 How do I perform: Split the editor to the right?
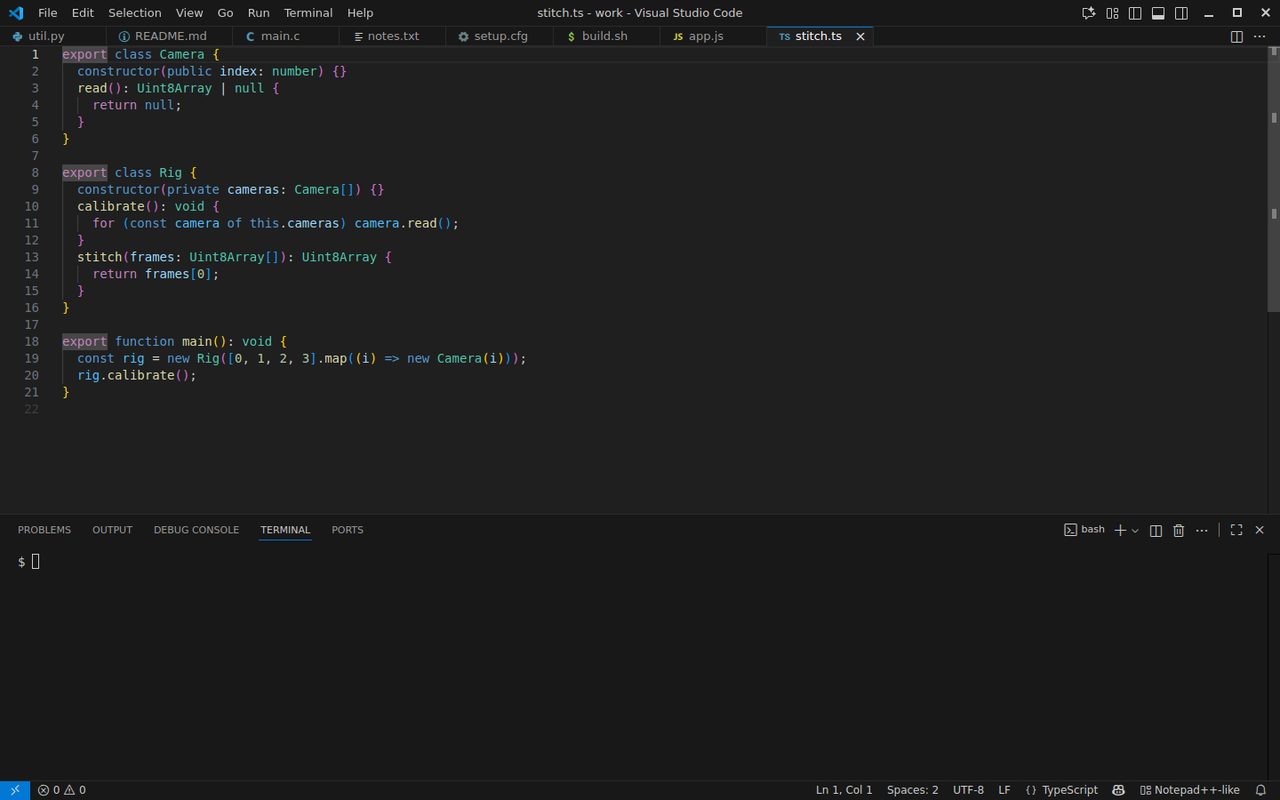[x=1237, y=36]
